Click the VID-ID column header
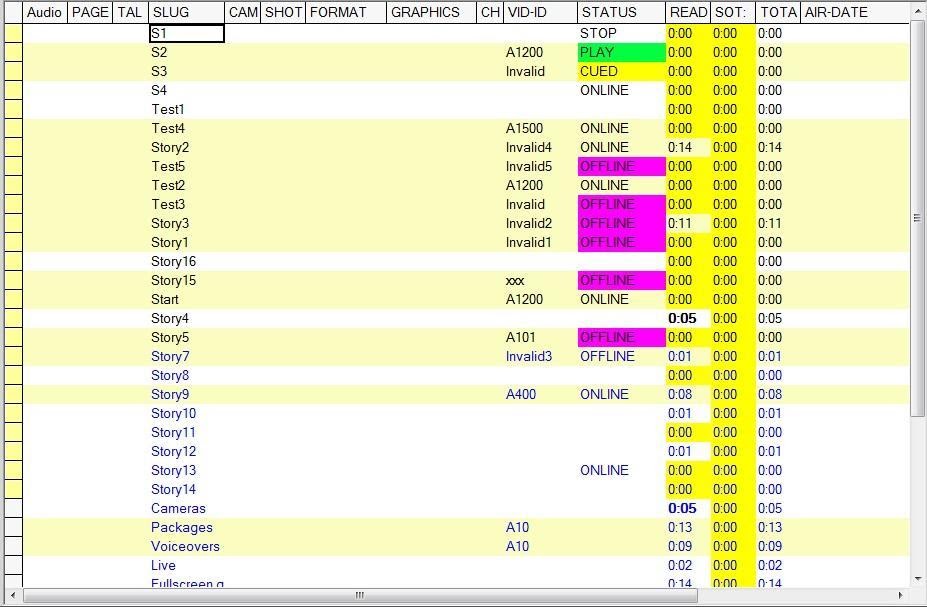The image size is (927, 607). point(540,12)
